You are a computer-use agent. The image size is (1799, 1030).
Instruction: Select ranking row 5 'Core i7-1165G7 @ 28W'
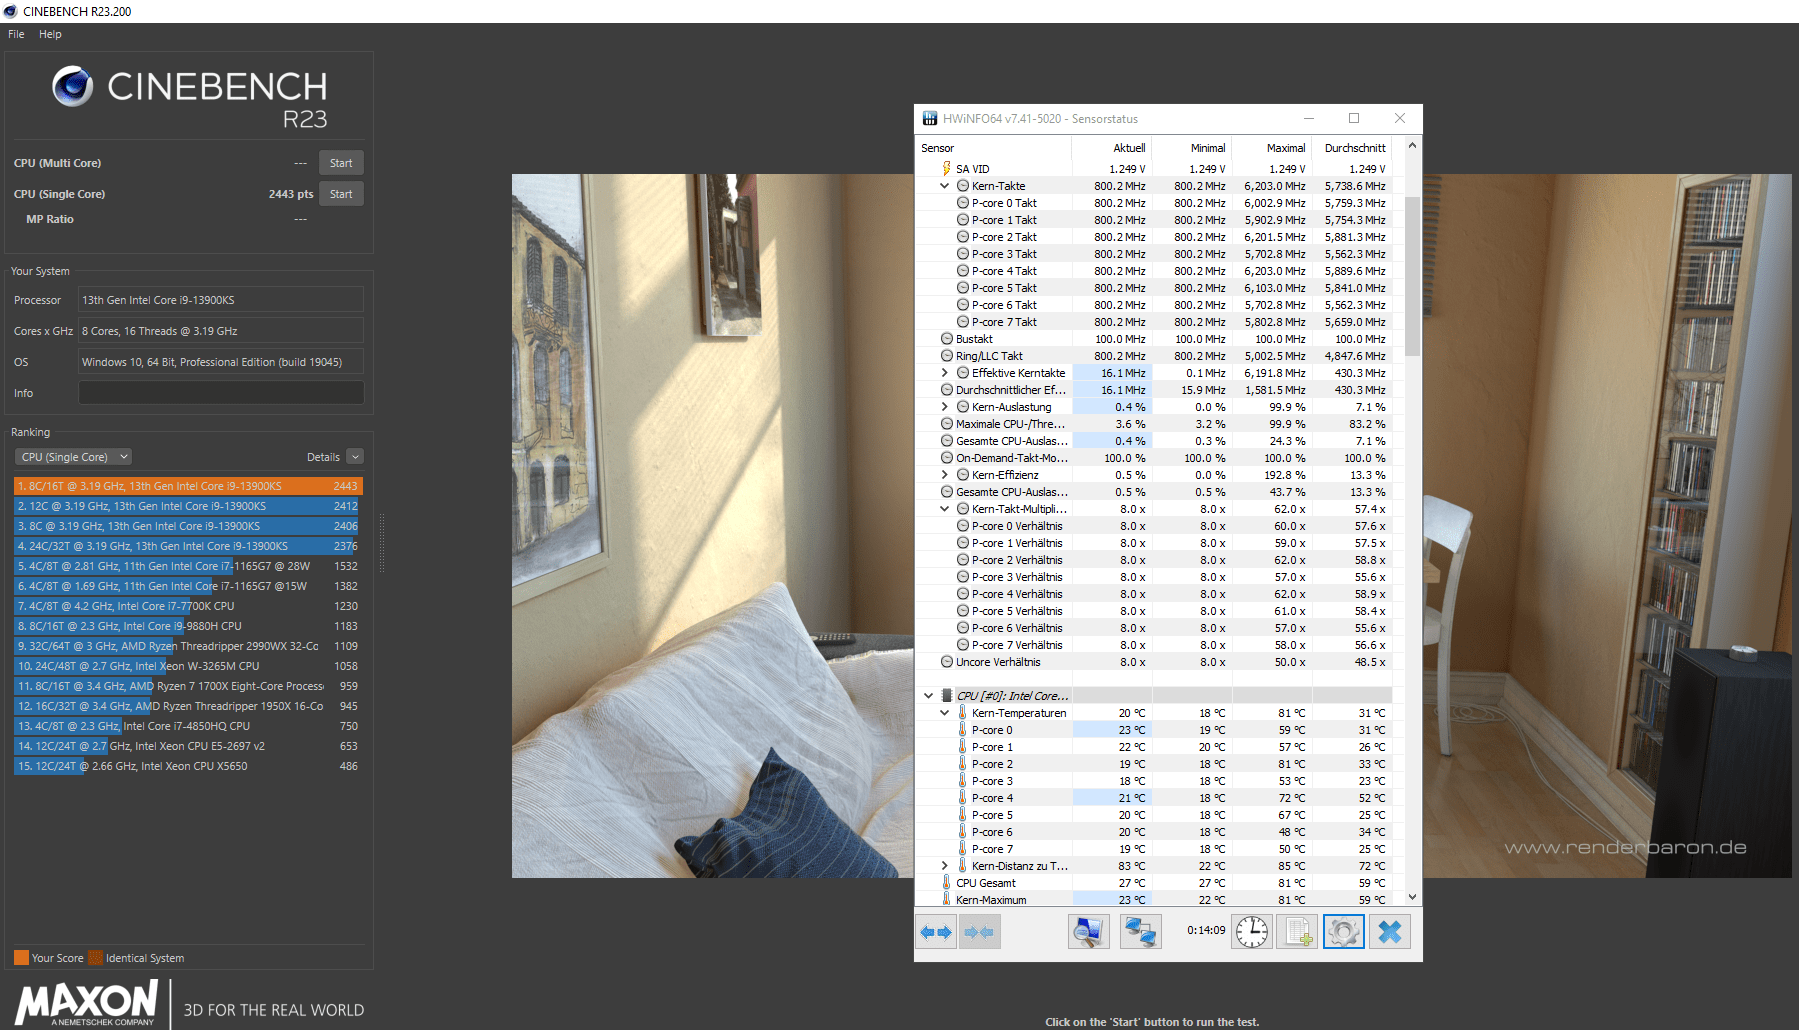(188, 566)
